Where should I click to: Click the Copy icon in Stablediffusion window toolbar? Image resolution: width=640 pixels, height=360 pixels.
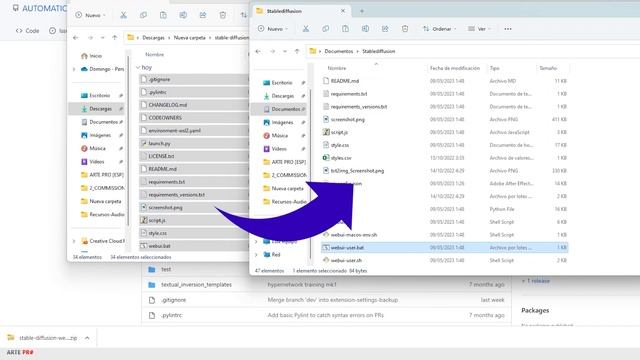pyautogui.click(x=325, y=29)
